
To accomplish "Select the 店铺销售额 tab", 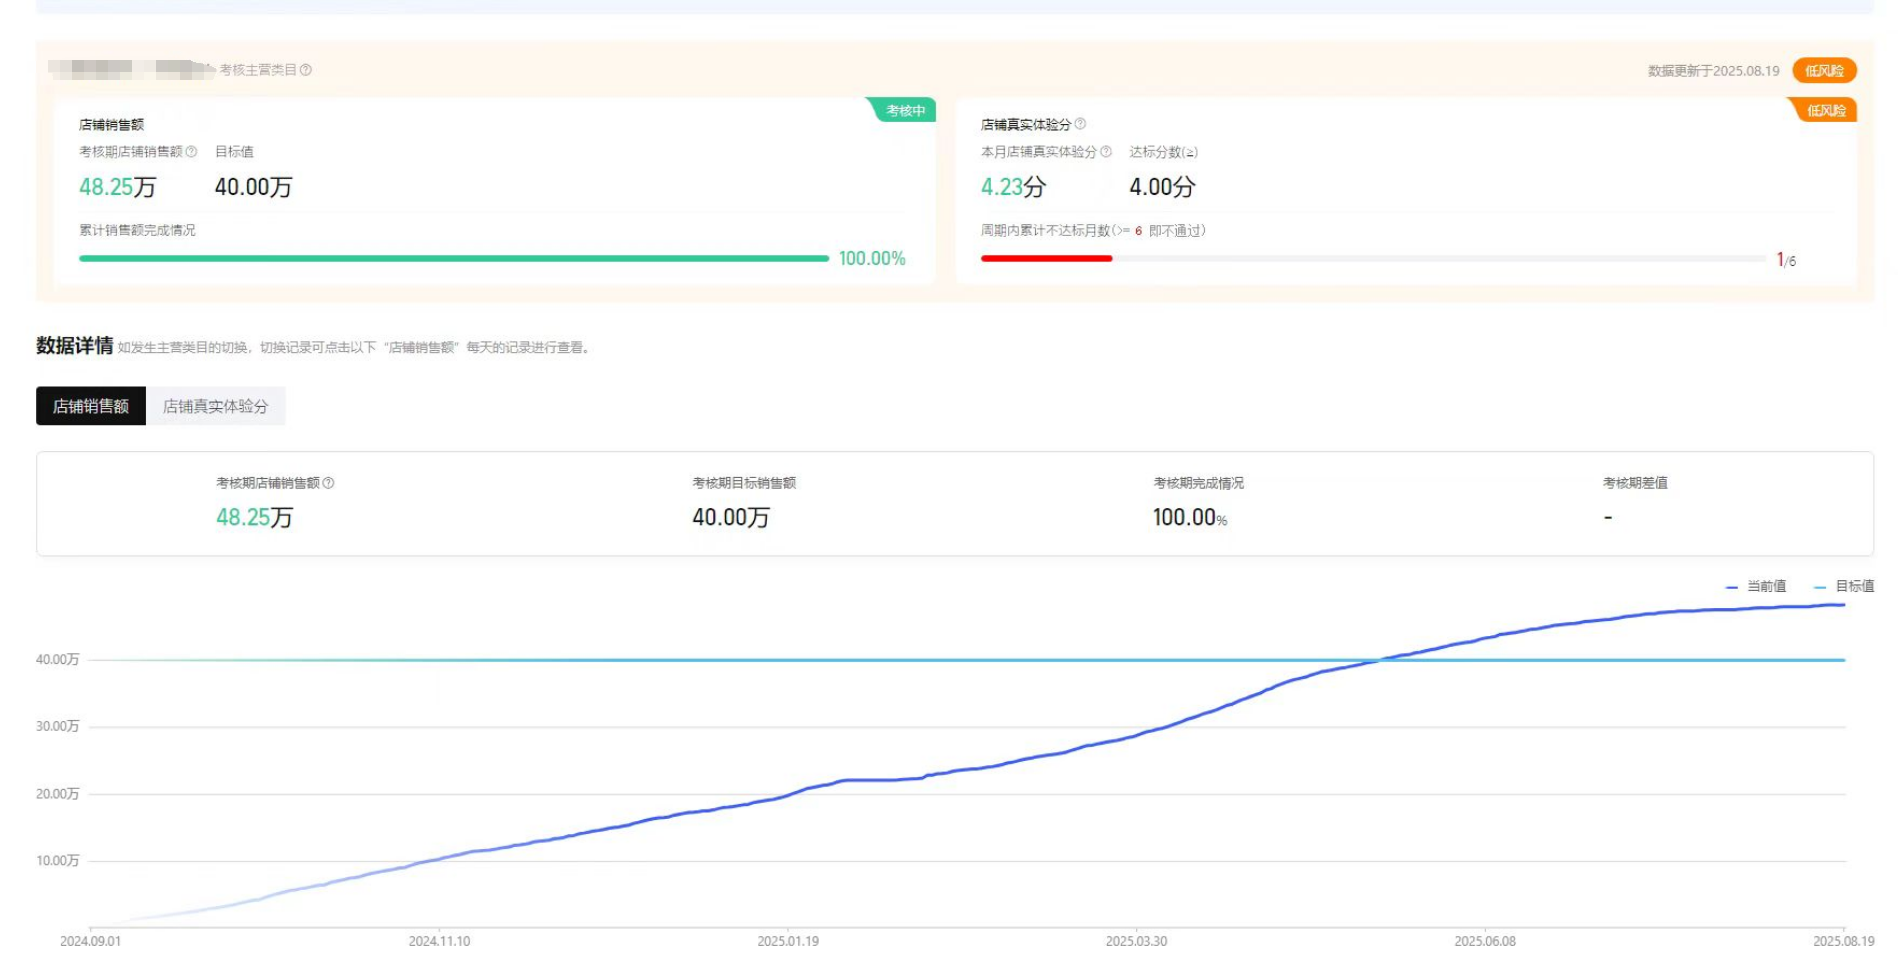I will tap(91, 406).
